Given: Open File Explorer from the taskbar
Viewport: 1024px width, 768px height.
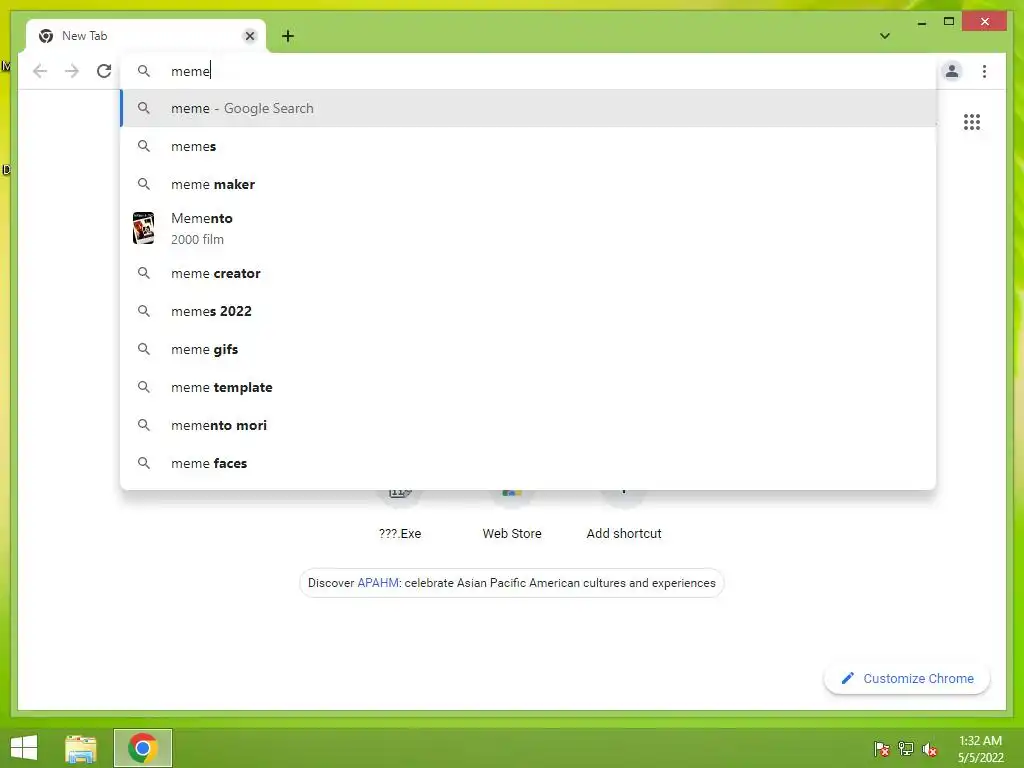Looking at the screenshot, I should pyautogui.click(x=81, y=748).
